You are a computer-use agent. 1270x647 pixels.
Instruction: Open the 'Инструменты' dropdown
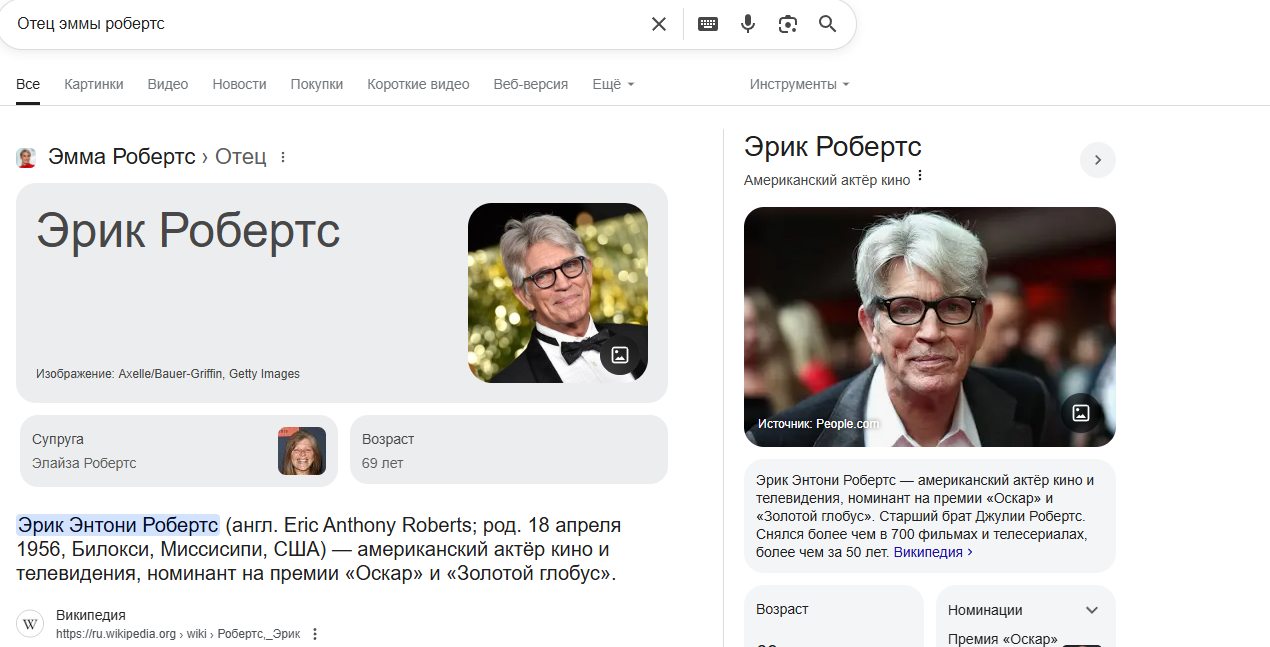[x=799, y=84]
